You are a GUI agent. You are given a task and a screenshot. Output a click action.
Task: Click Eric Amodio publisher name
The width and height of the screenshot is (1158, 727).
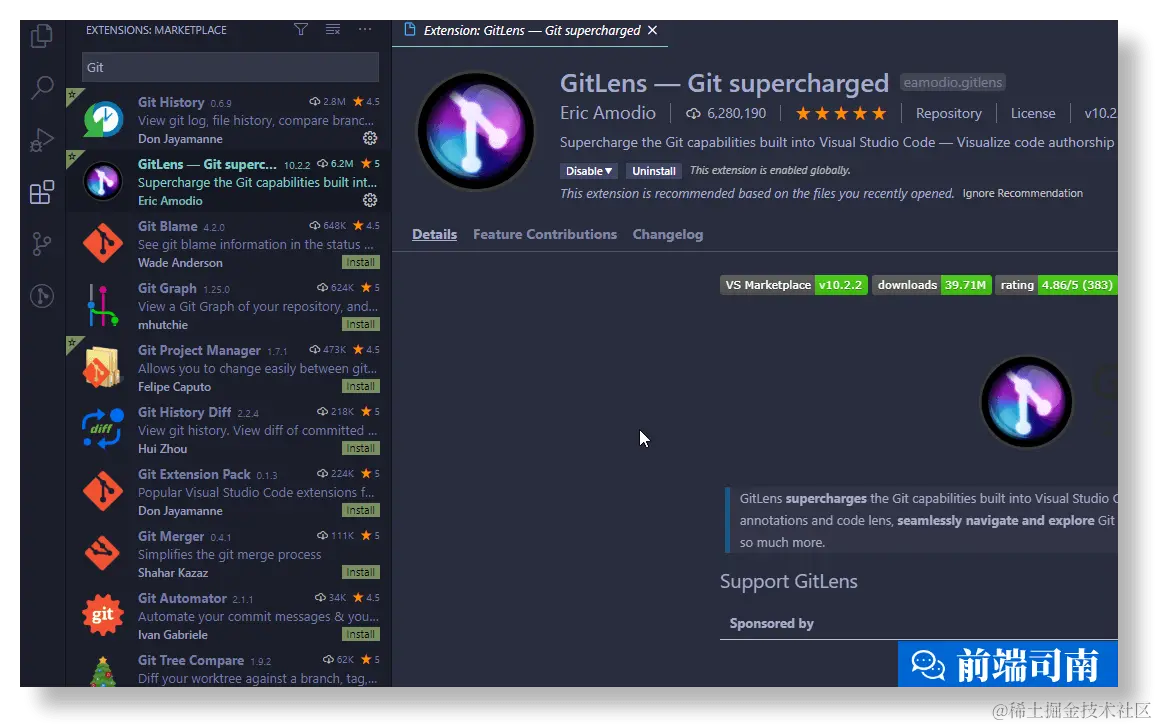tap(608, 112)
